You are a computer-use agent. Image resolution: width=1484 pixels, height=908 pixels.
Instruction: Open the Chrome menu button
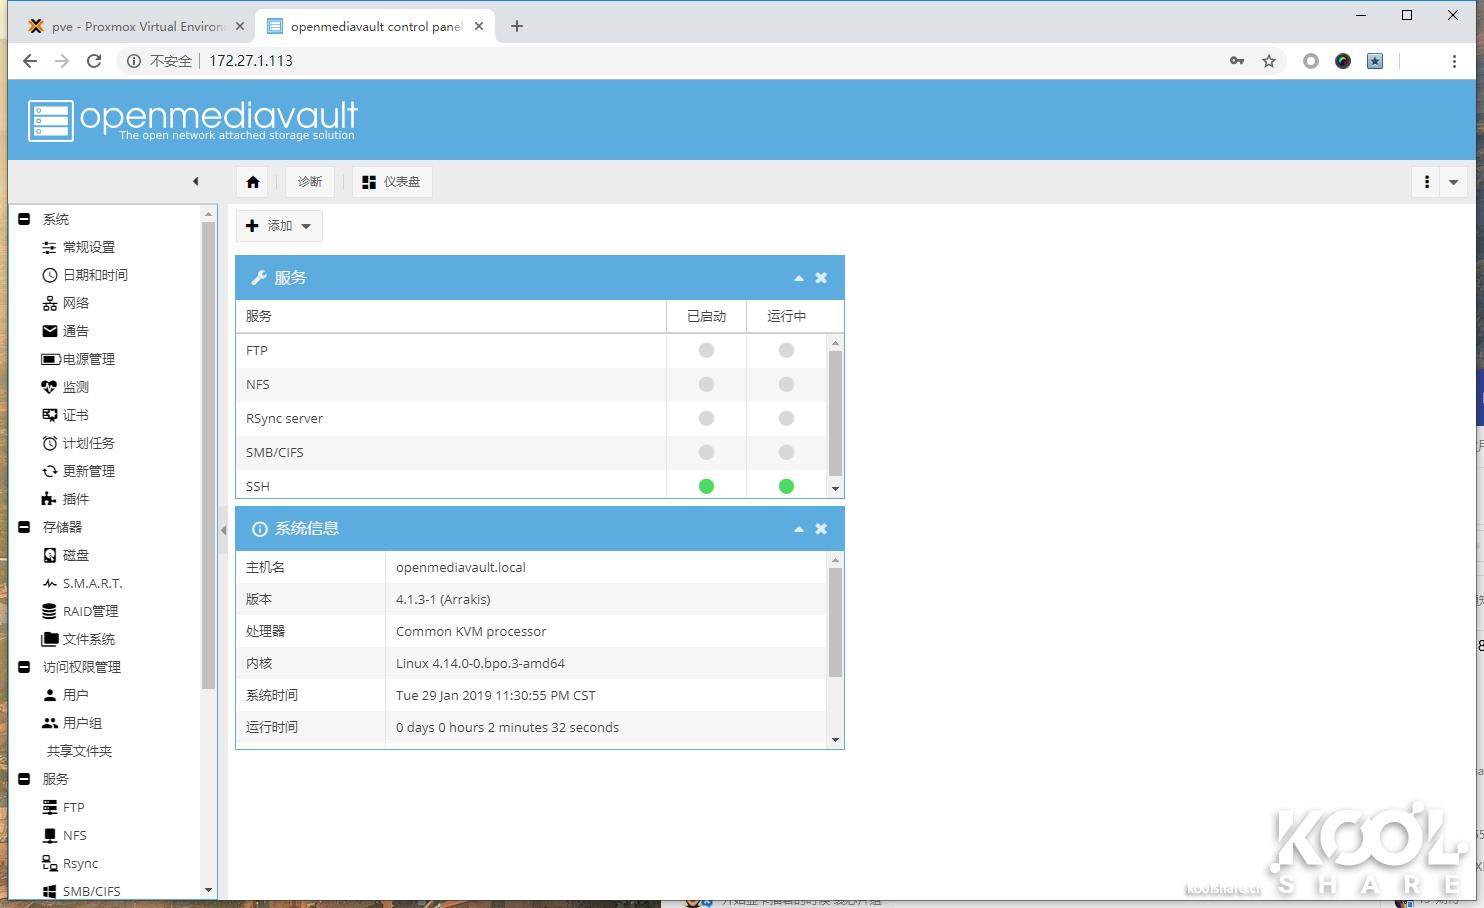(1454, 61)
